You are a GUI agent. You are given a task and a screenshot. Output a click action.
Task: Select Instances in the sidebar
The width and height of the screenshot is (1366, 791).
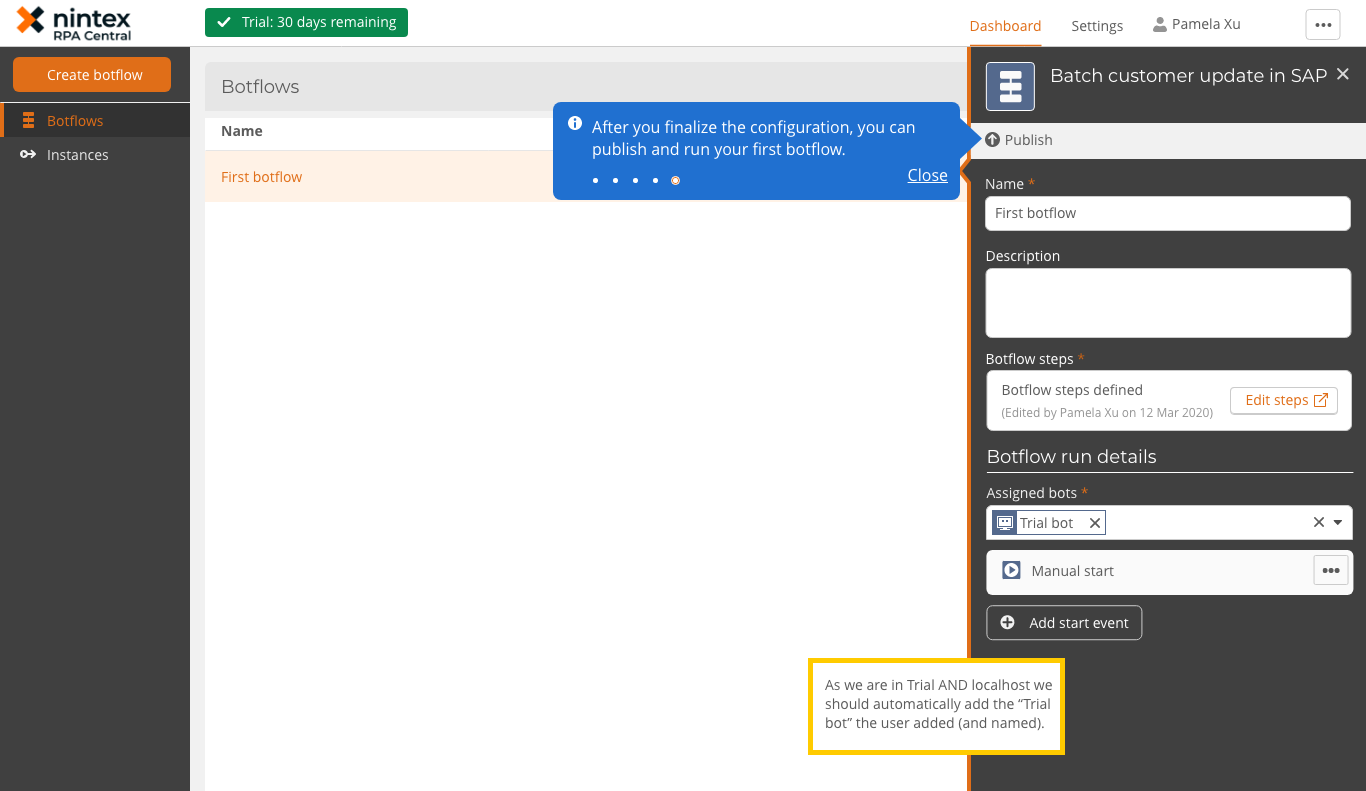pyautogui.click(x=95, y=155)
